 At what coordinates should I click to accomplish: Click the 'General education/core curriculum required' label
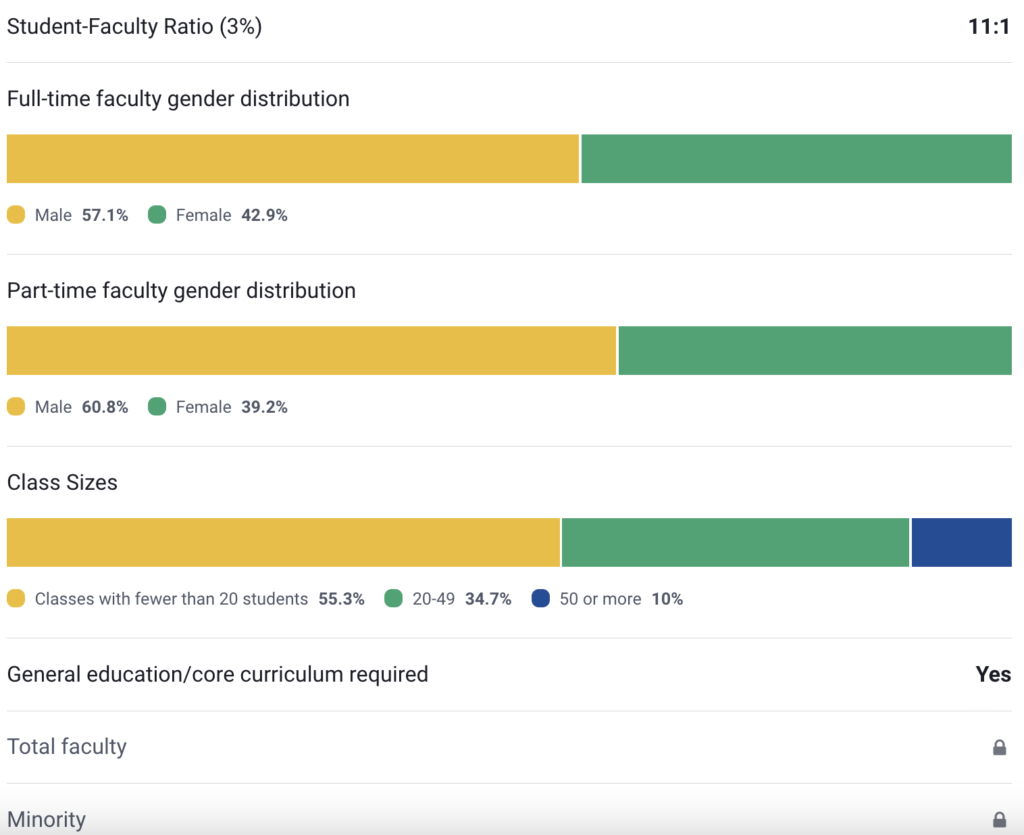(217, 674)
